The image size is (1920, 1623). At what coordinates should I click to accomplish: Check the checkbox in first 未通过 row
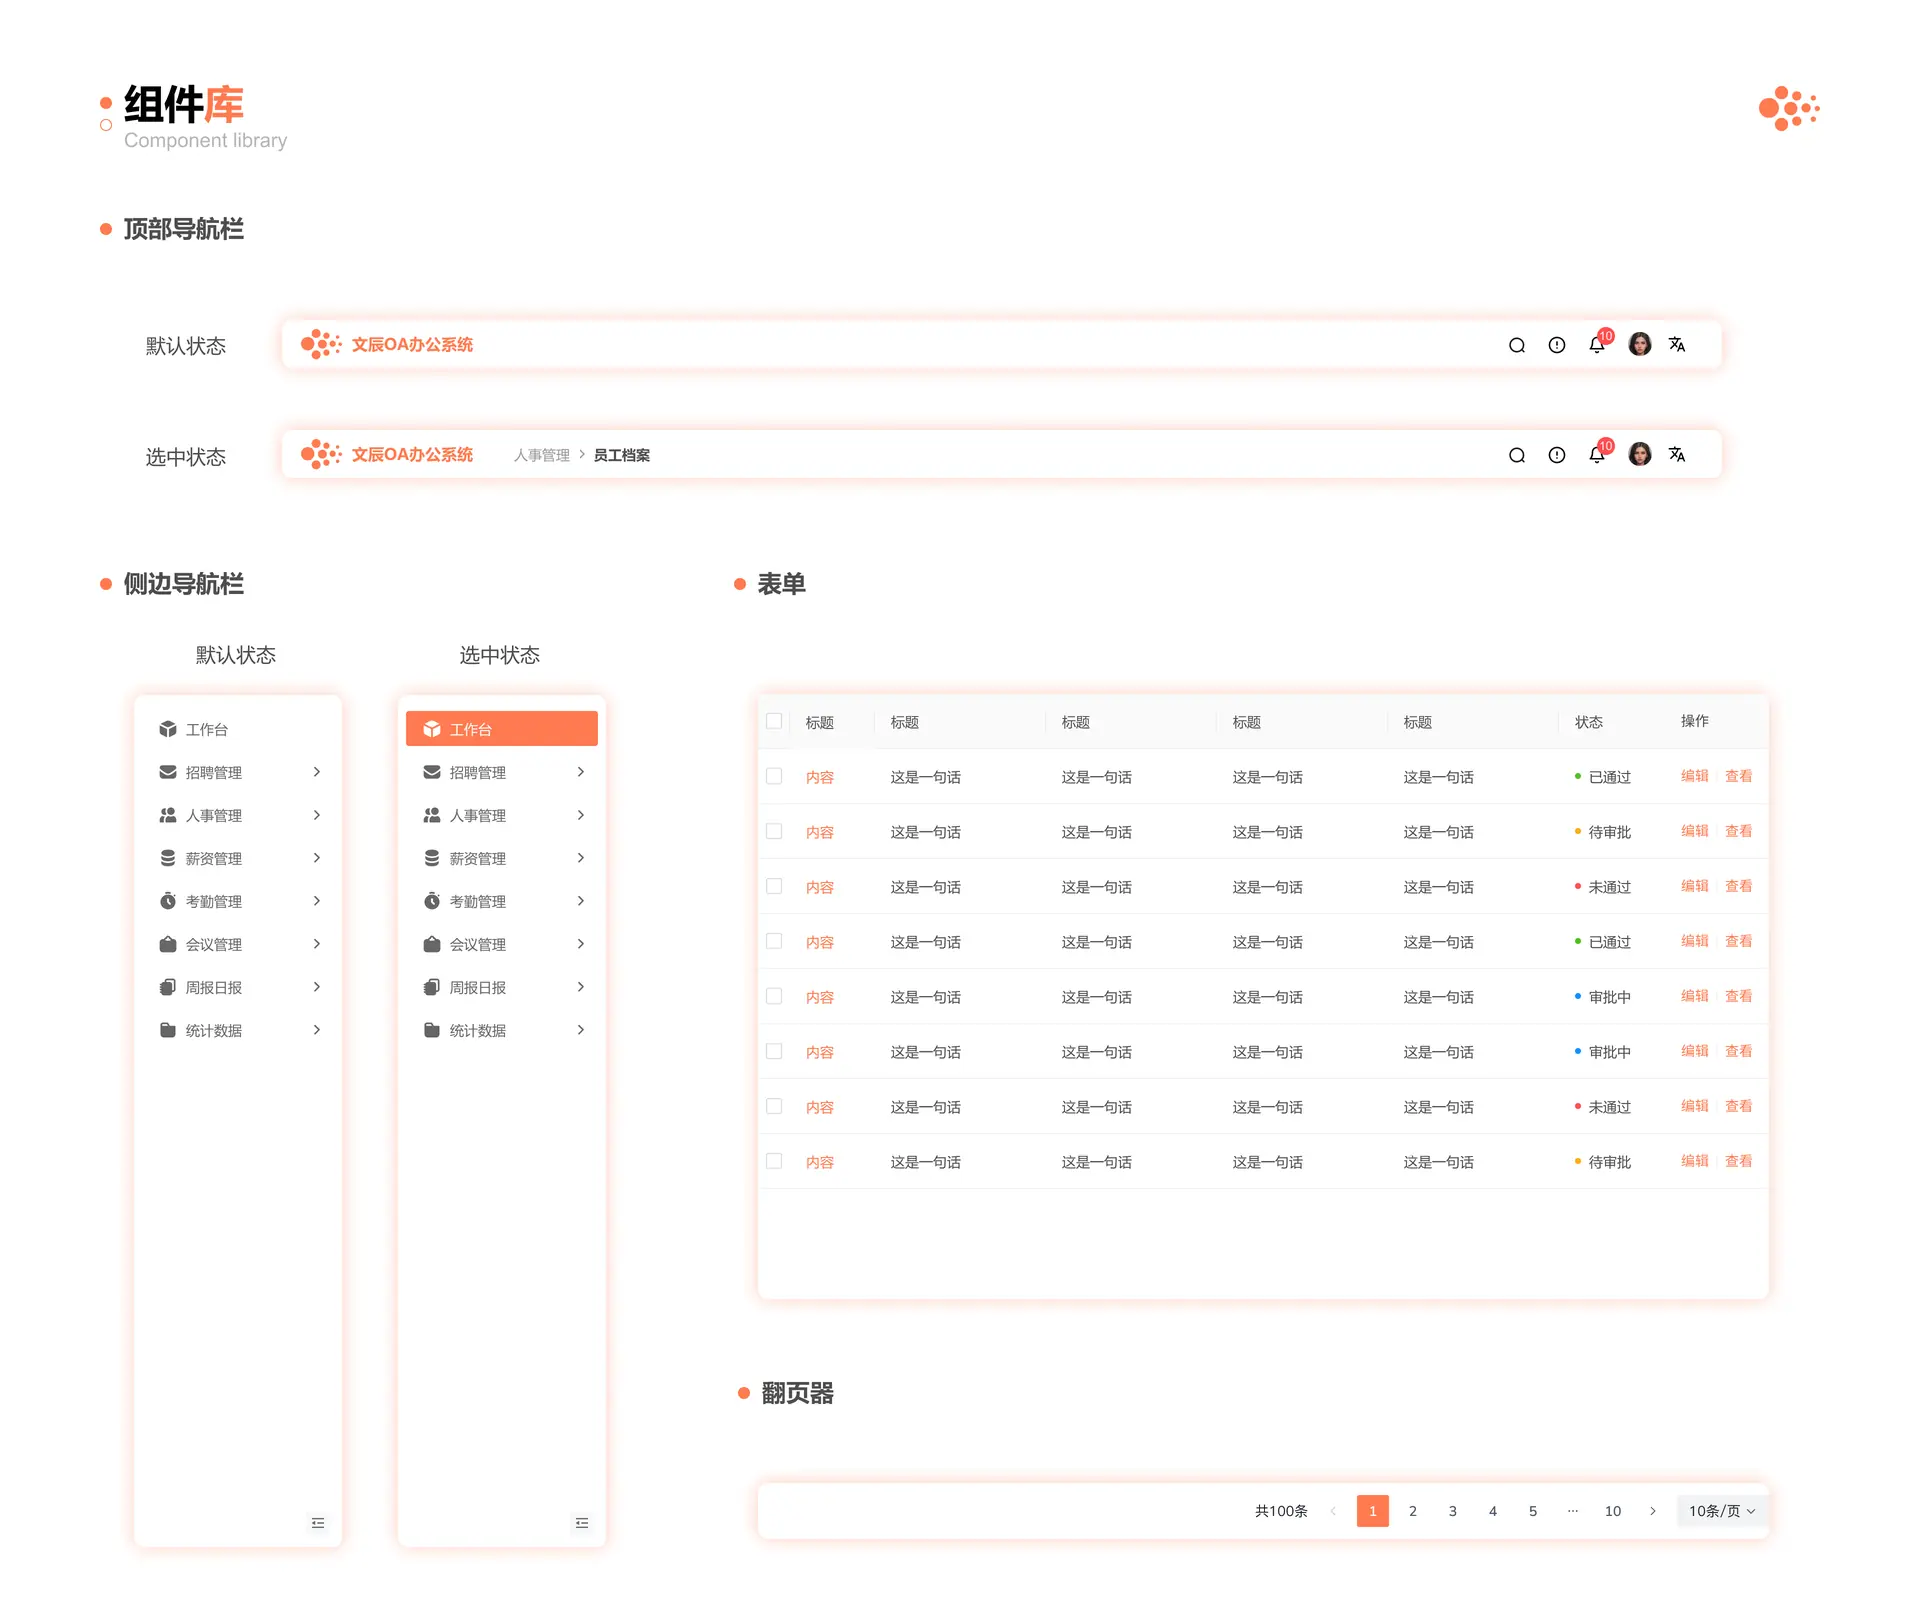click(774, 886)
